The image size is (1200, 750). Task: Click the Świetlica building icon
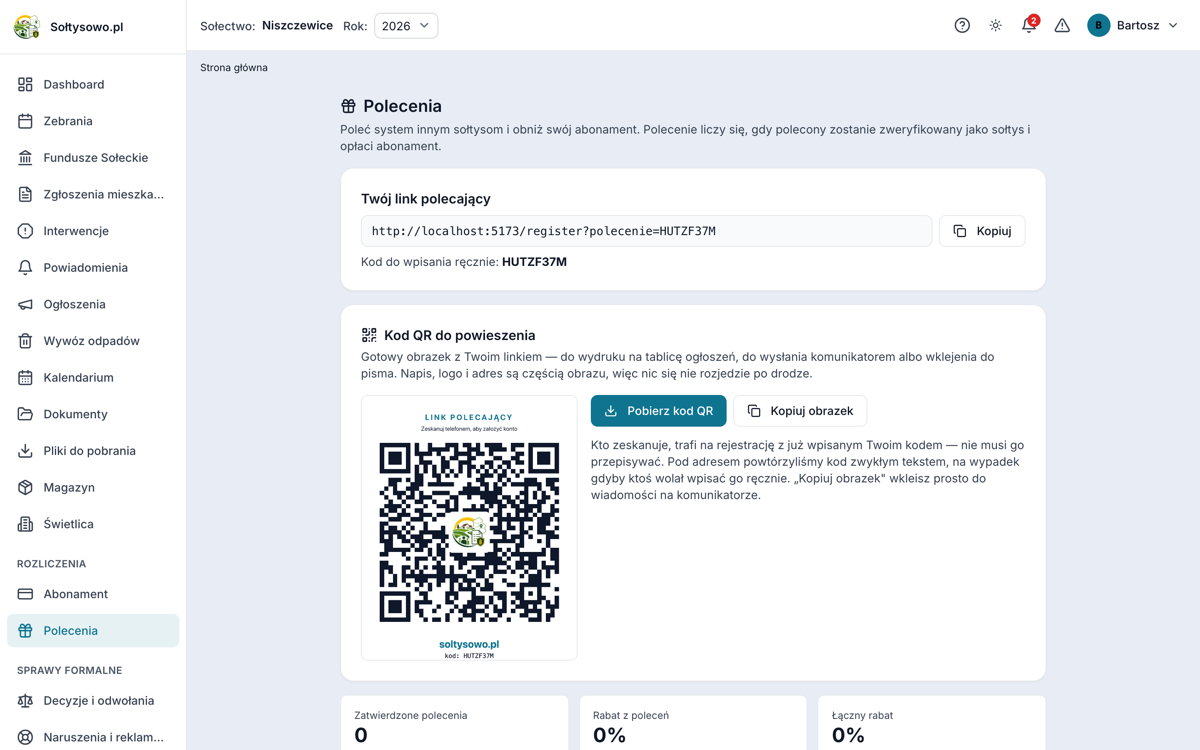click(25, 524)
